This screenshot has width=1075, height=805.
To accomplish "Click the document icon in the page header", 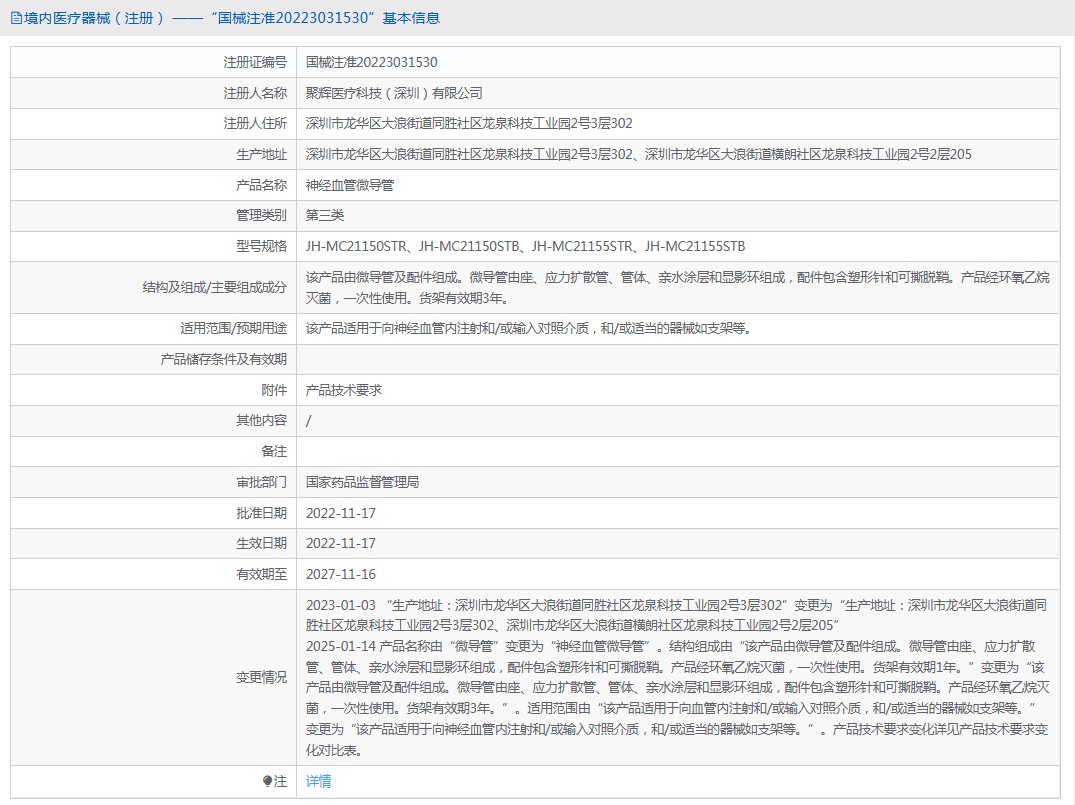I will pyautogui.click(x=16, y=18).
